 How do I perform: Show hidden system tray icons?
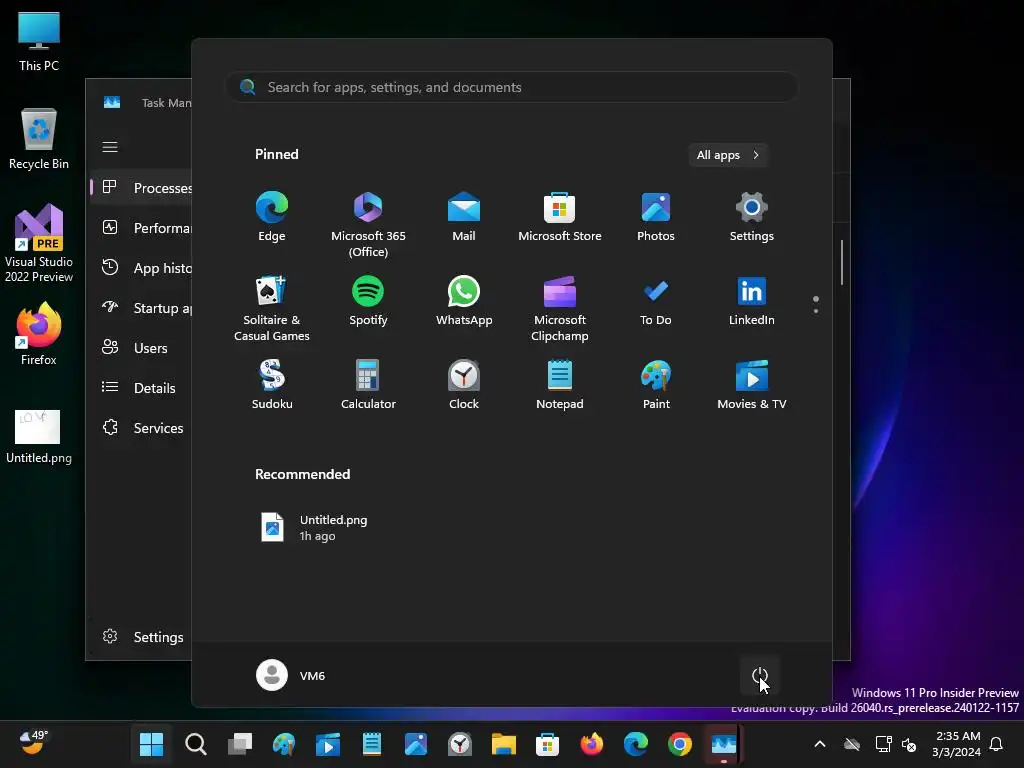(820, 744)
